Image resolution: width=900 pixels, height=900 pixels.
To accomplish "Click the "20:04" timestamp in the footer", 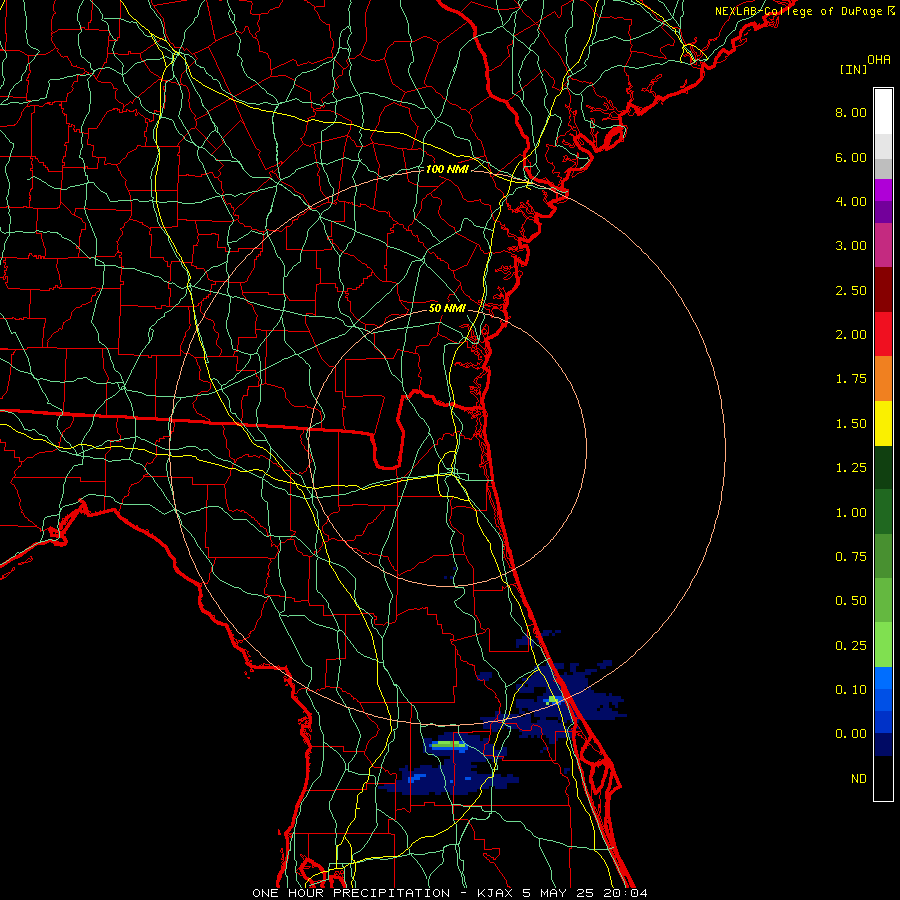I will pos(625,893).
